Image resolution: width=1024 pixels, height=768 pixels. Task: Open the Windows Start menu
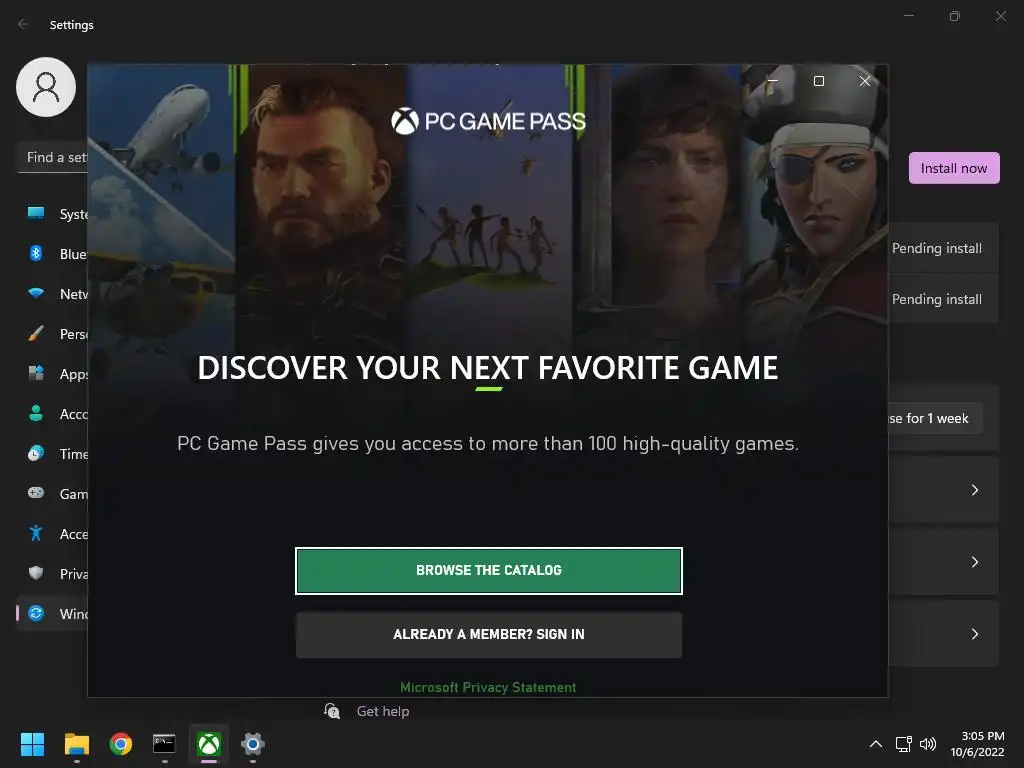click(32, 744)
